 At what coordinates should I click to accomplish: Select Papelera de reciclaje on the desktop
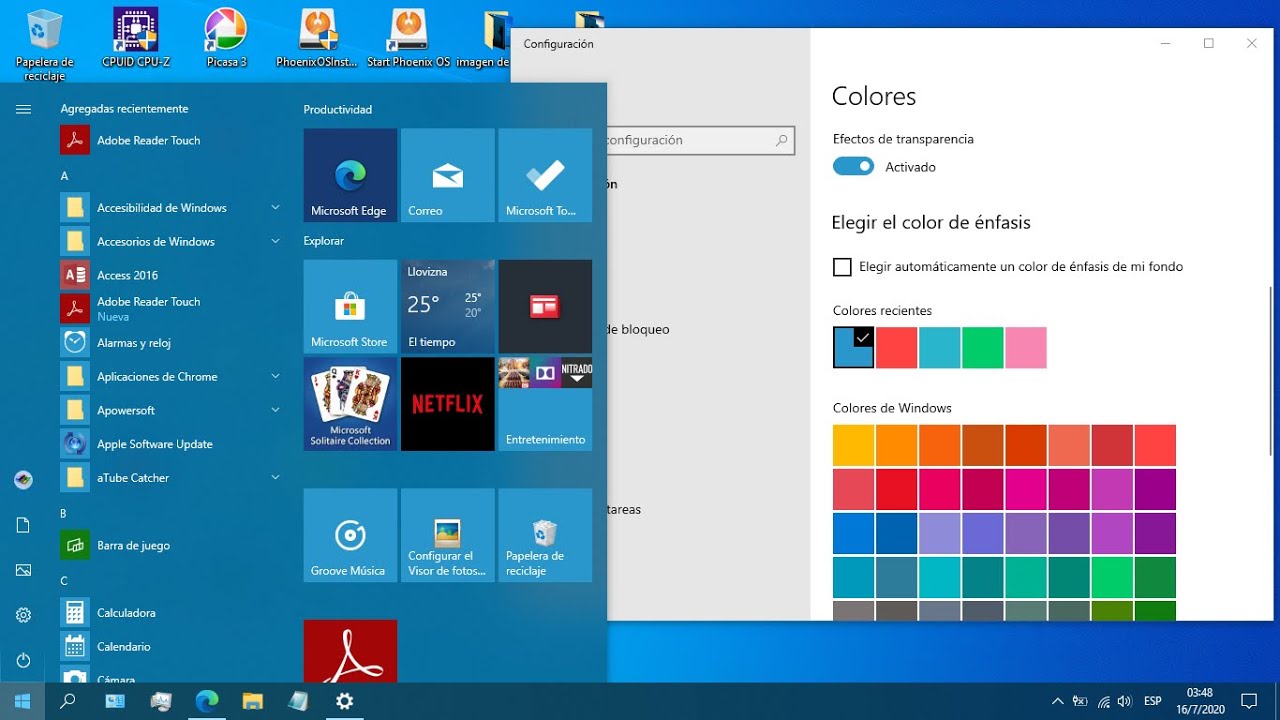(45, 44)
